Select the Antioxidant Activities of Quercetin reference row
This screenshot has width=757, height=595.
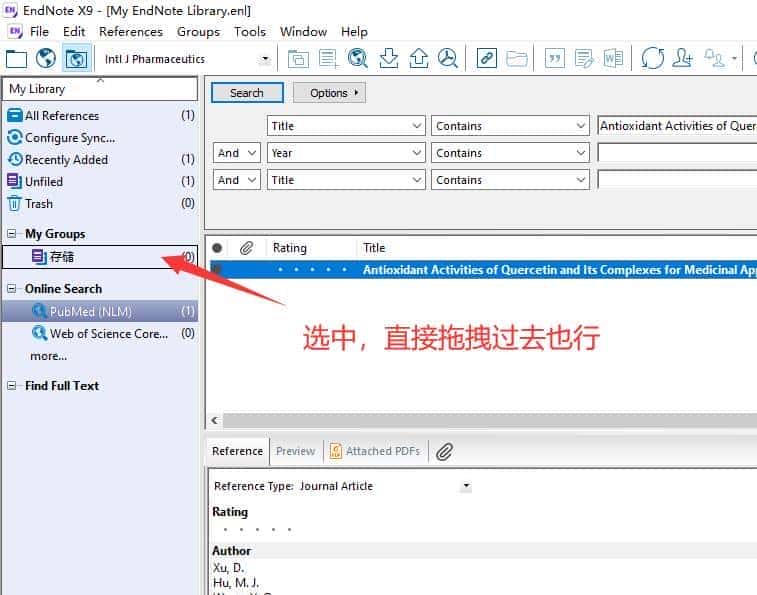483,269
